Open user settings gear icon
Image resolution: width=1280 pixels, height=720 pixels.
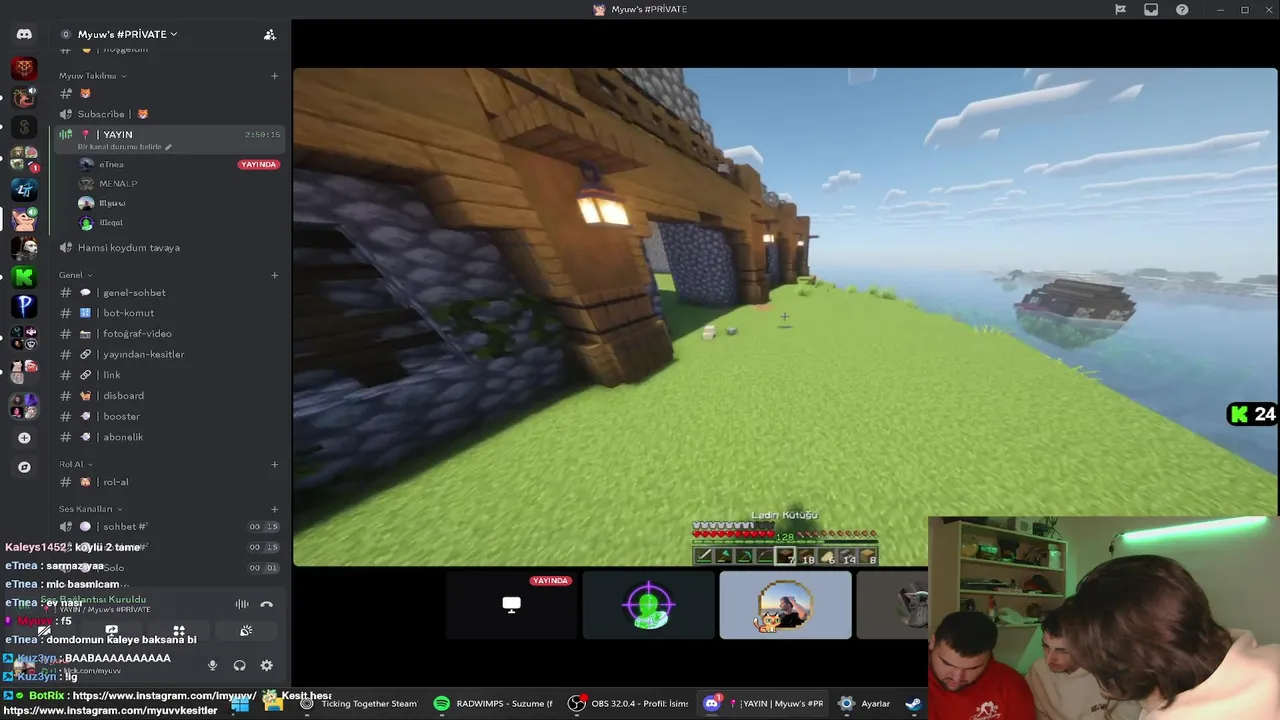(266, 665)
